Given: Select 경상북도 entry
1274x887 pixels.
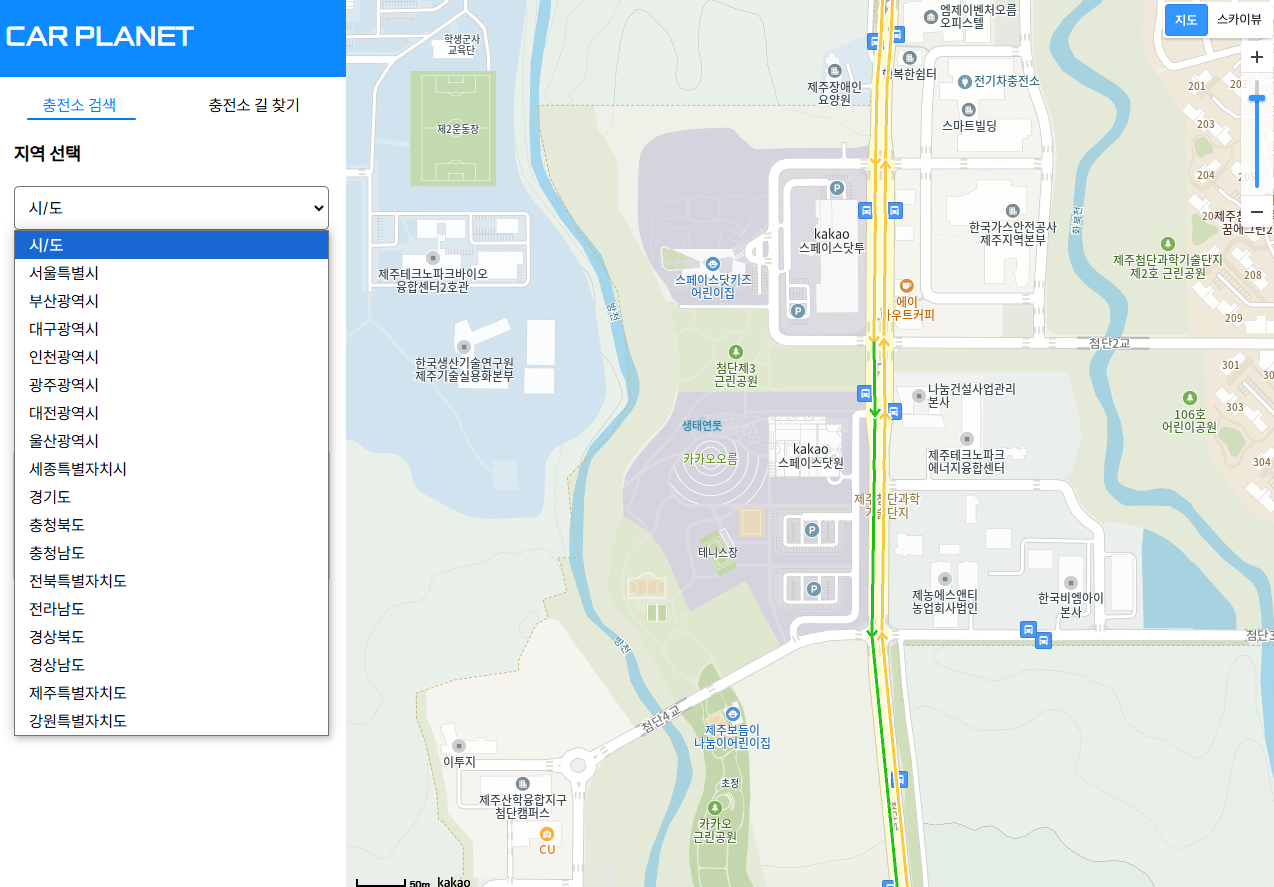Looking at the screenshot, I should coord(171,637).
